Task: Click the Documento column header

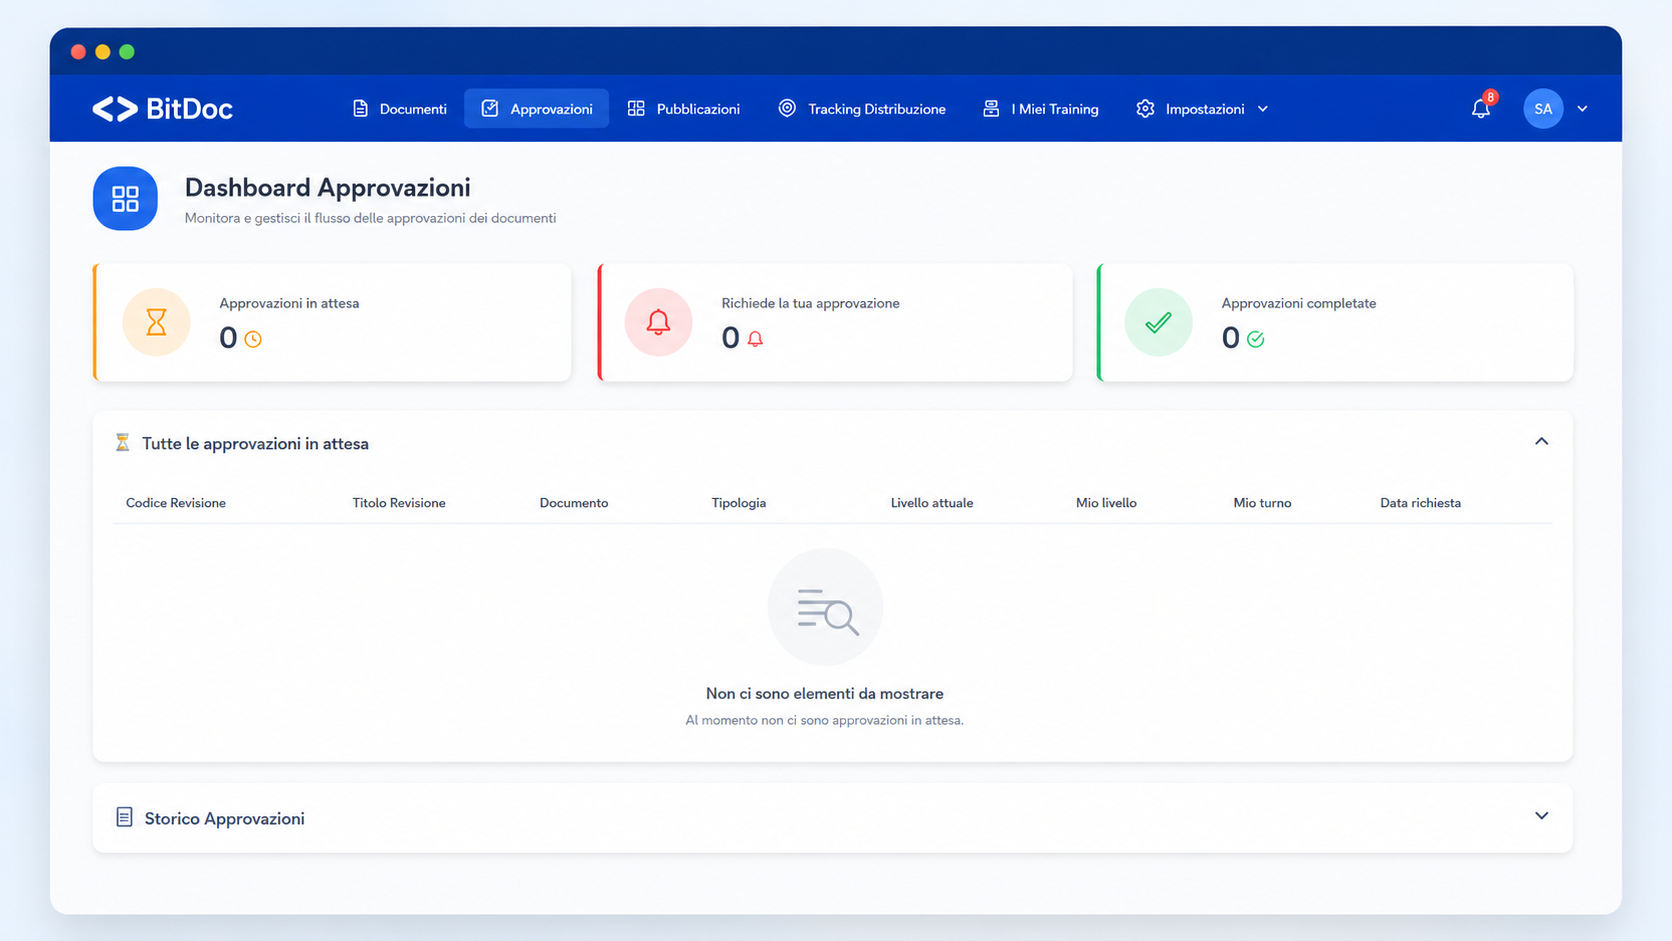Action: 573,503
